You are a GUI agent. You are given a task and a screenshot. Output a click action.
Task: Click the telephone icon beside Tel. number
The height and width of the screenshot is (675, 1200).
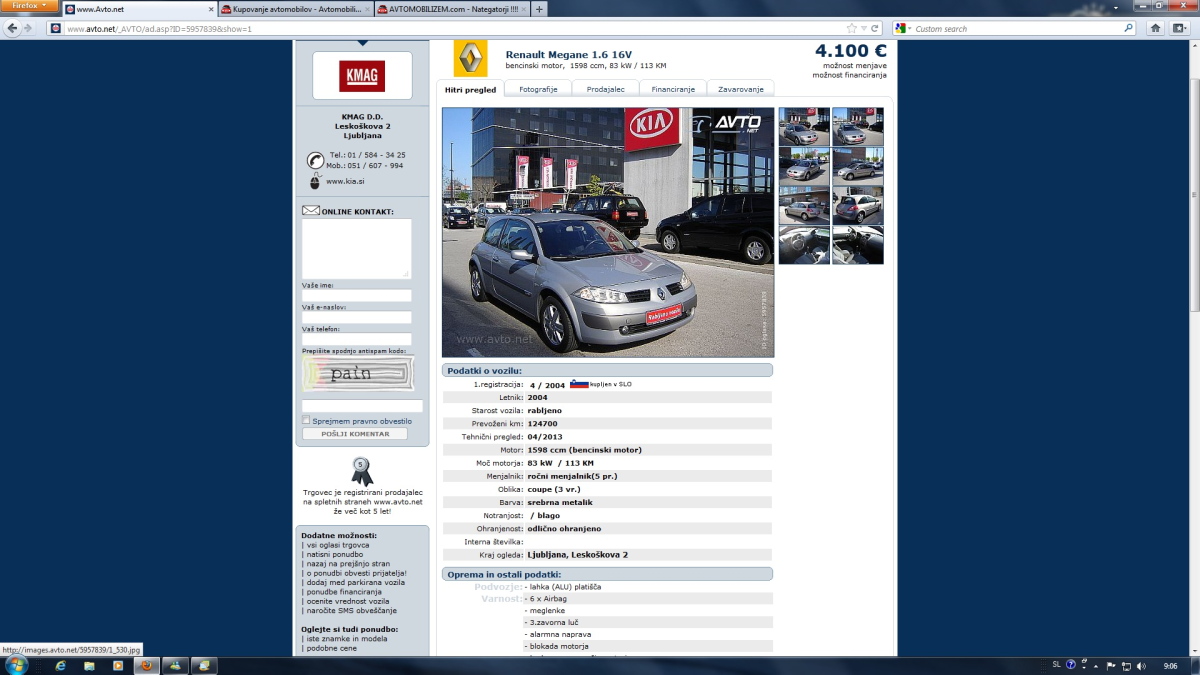point(315,160)
